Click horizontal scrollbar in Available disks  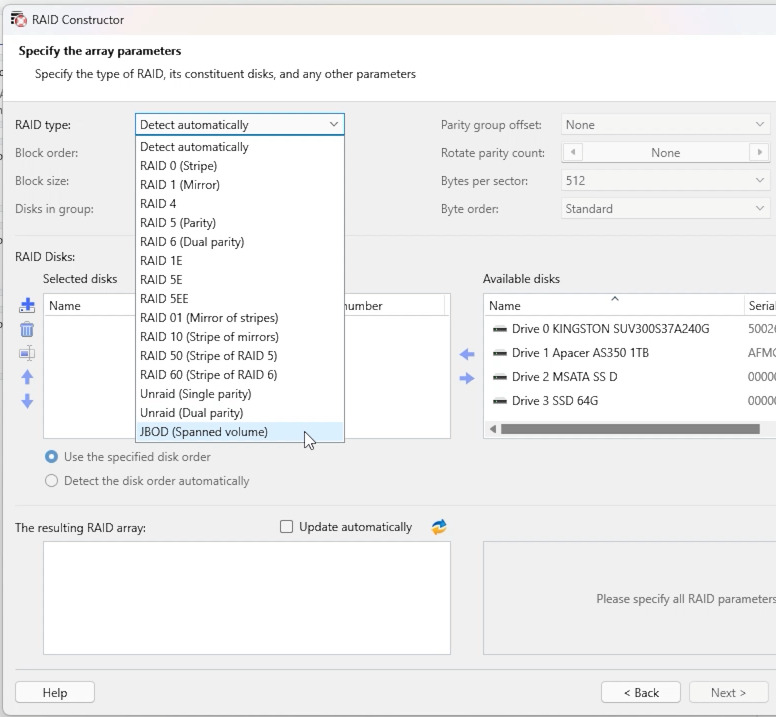[630, 429]
